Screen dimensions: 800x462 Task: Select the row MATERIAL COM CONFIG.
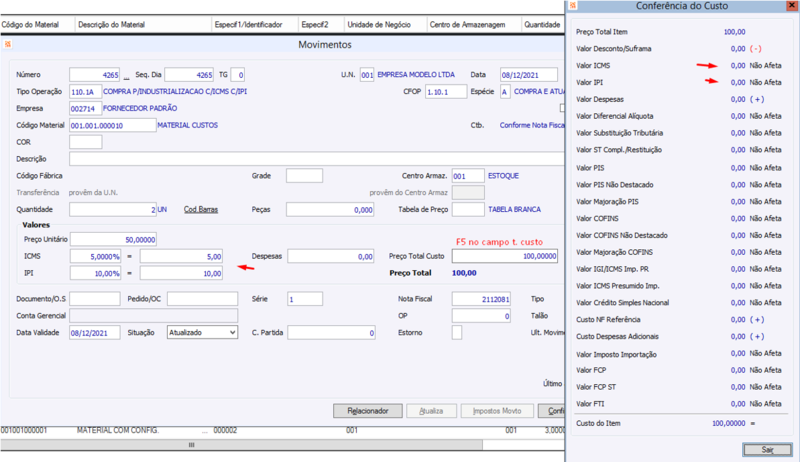[282, 430]
